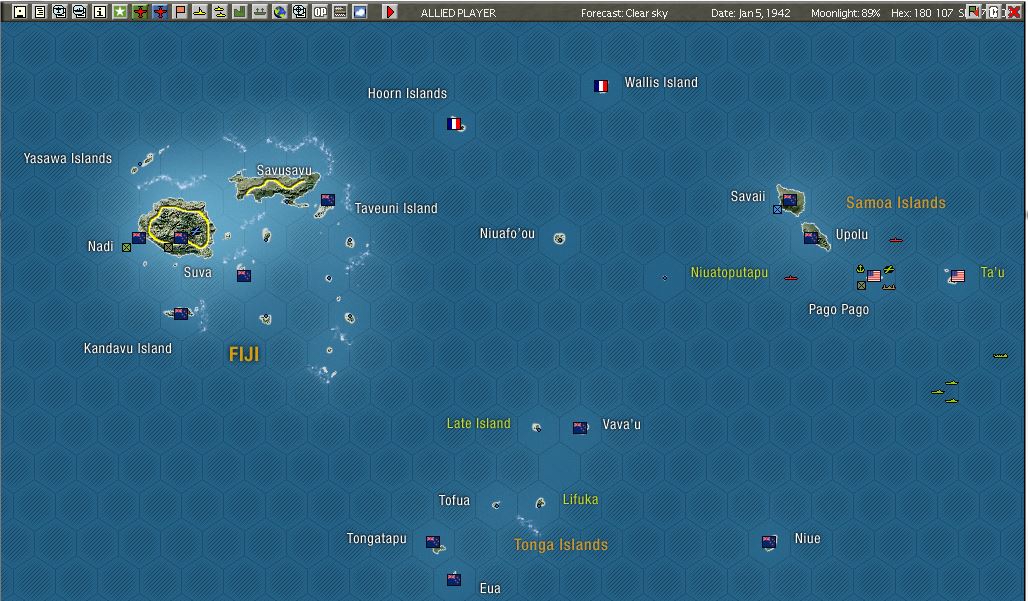Close the game with the red X
The image size is (1028, 601).
(1014, 12)
